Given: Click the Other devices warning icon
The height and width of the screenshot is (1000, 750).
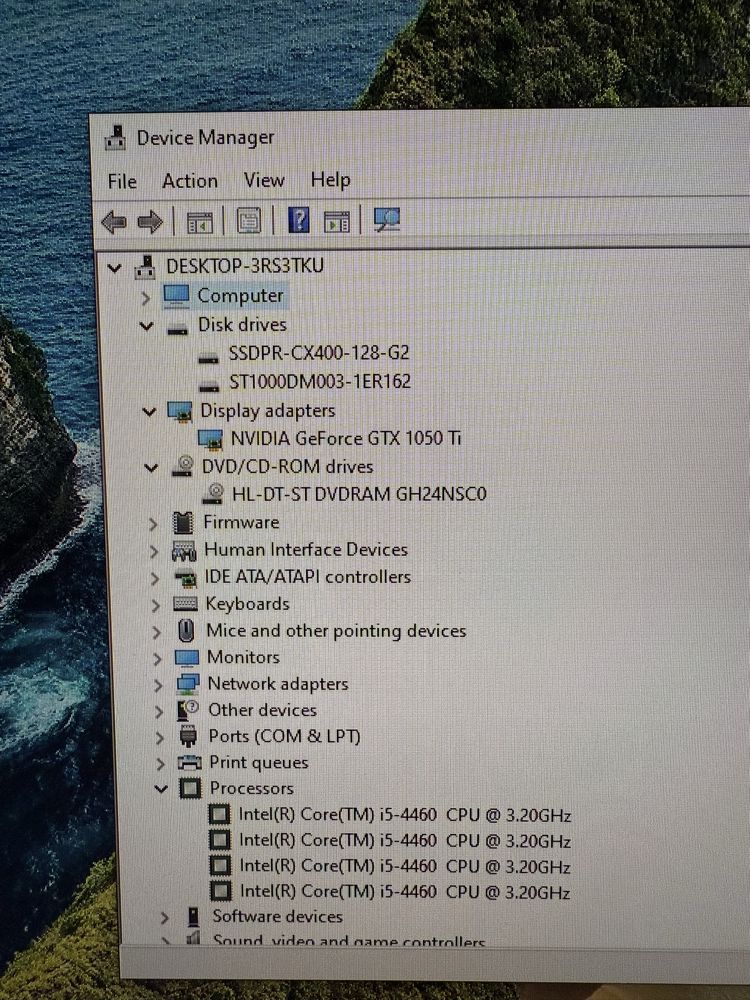Looking at the screenshot, I should tap(188, 710).
